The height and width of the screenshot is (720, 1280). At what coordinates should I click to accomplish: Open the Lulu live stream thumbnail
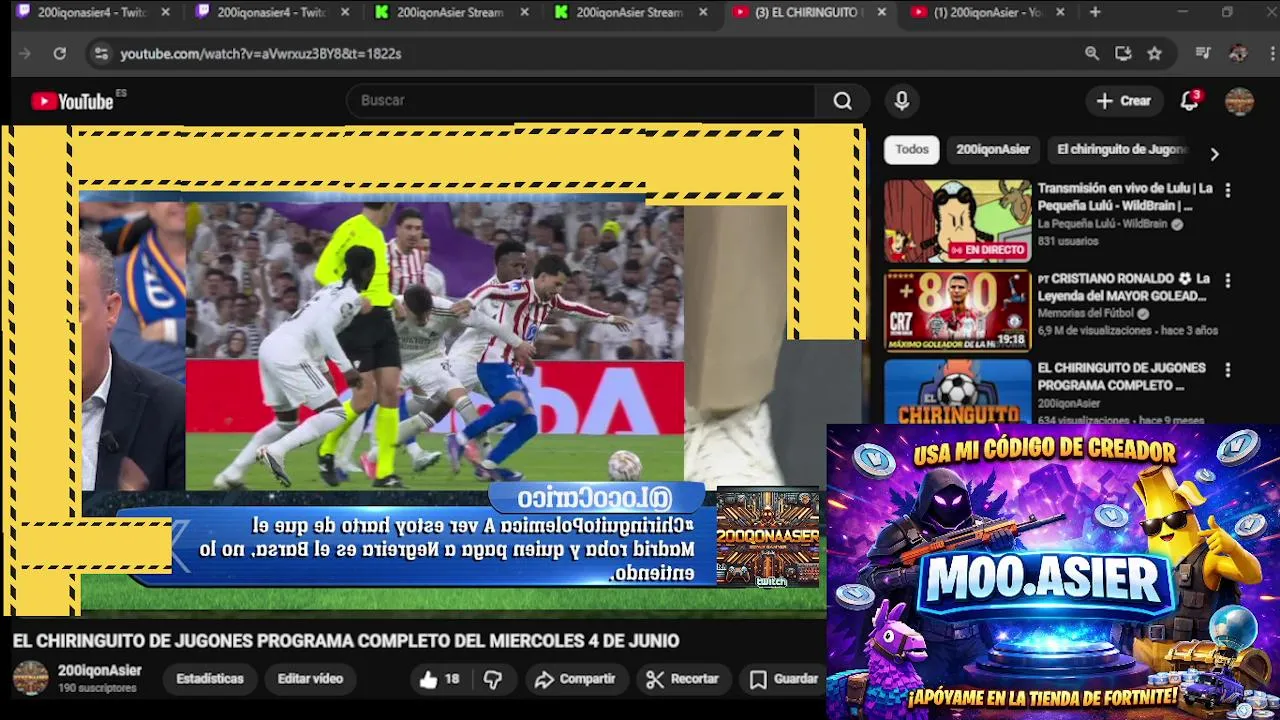tap(957, 221)
